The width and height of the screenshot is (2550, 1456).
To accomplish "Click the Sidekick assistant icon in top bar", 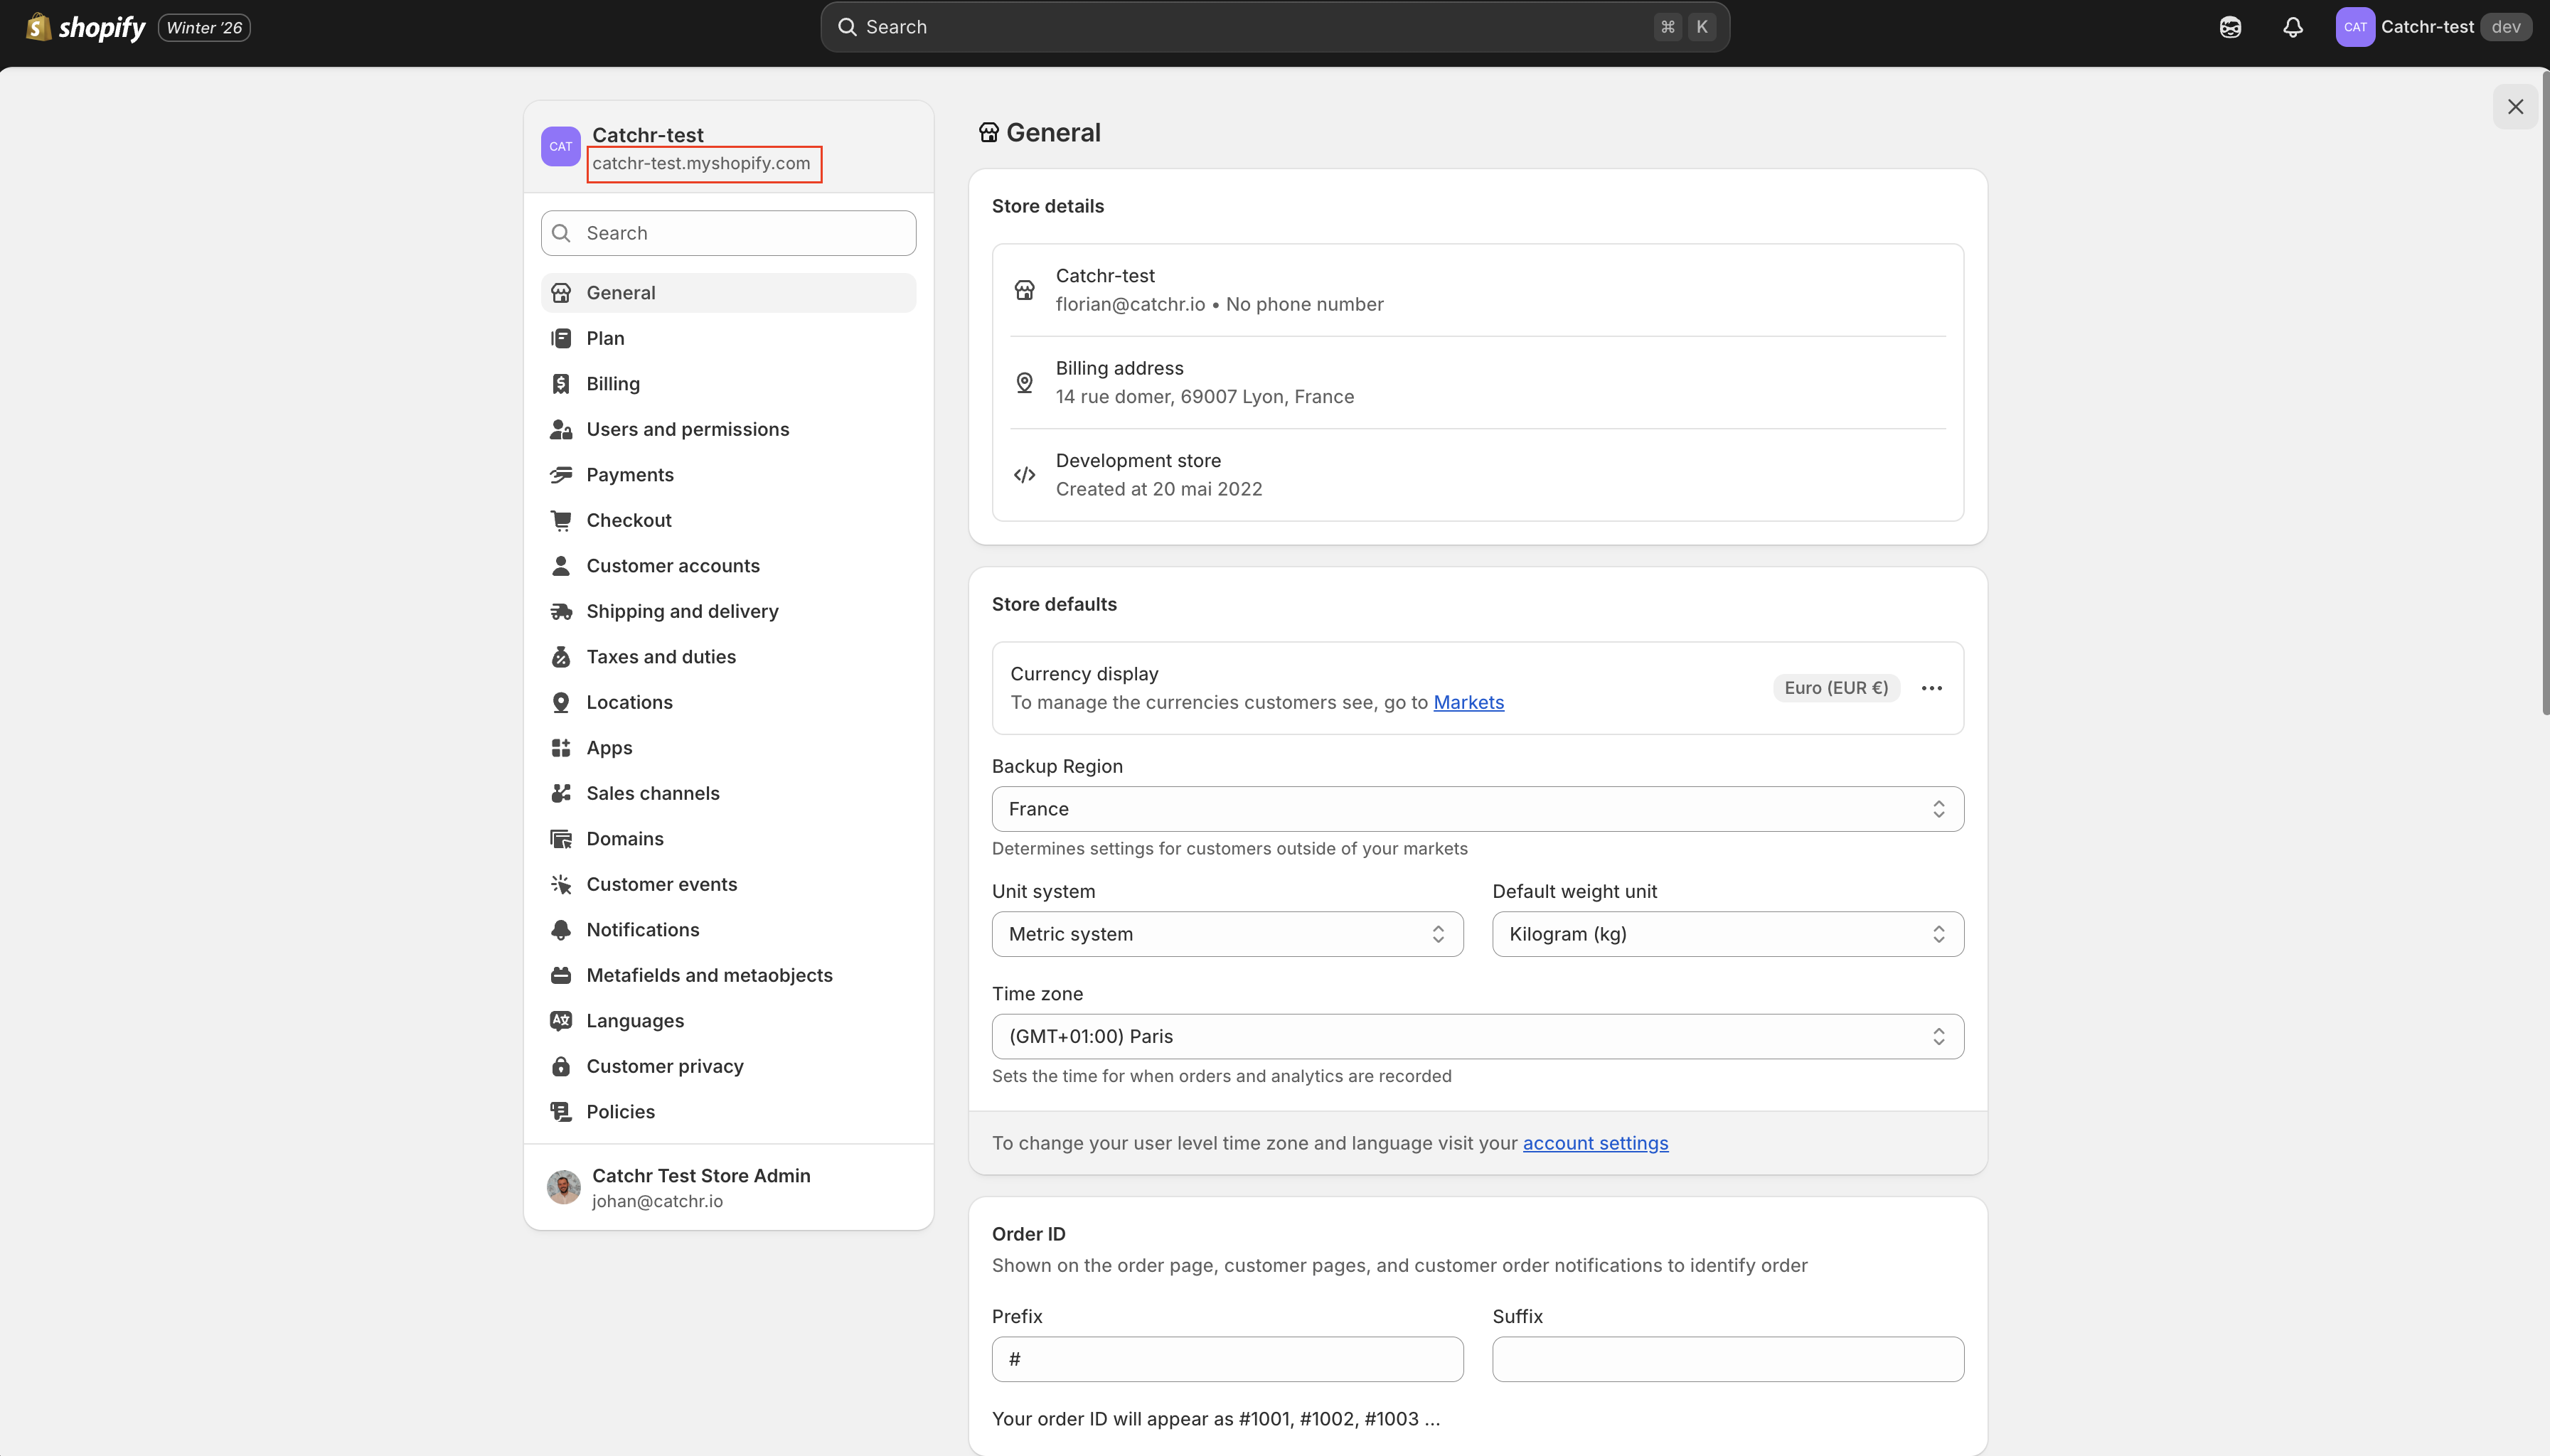I will (x=2230, y=27).
